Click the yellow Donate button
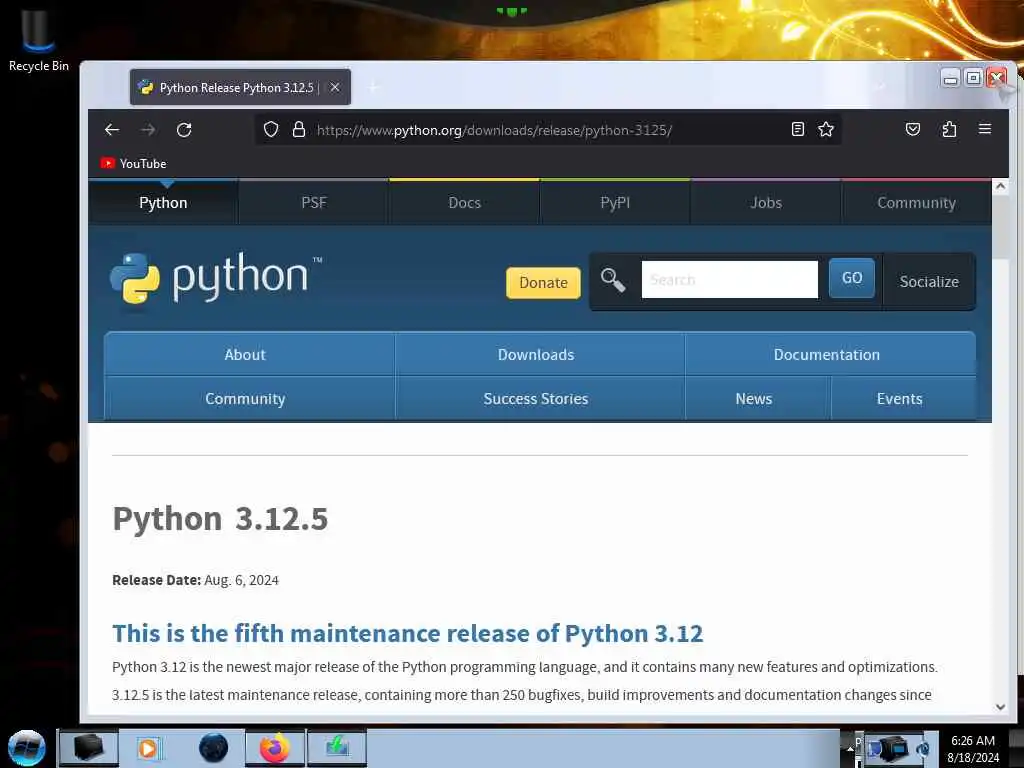This screenshot has width=1024, height=768. [543, 283]
